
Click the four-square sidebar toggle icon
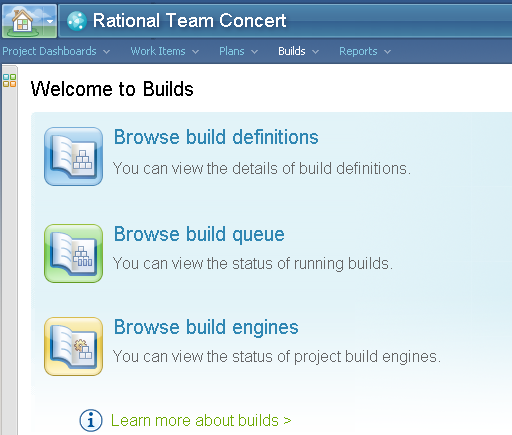[9, 80]
